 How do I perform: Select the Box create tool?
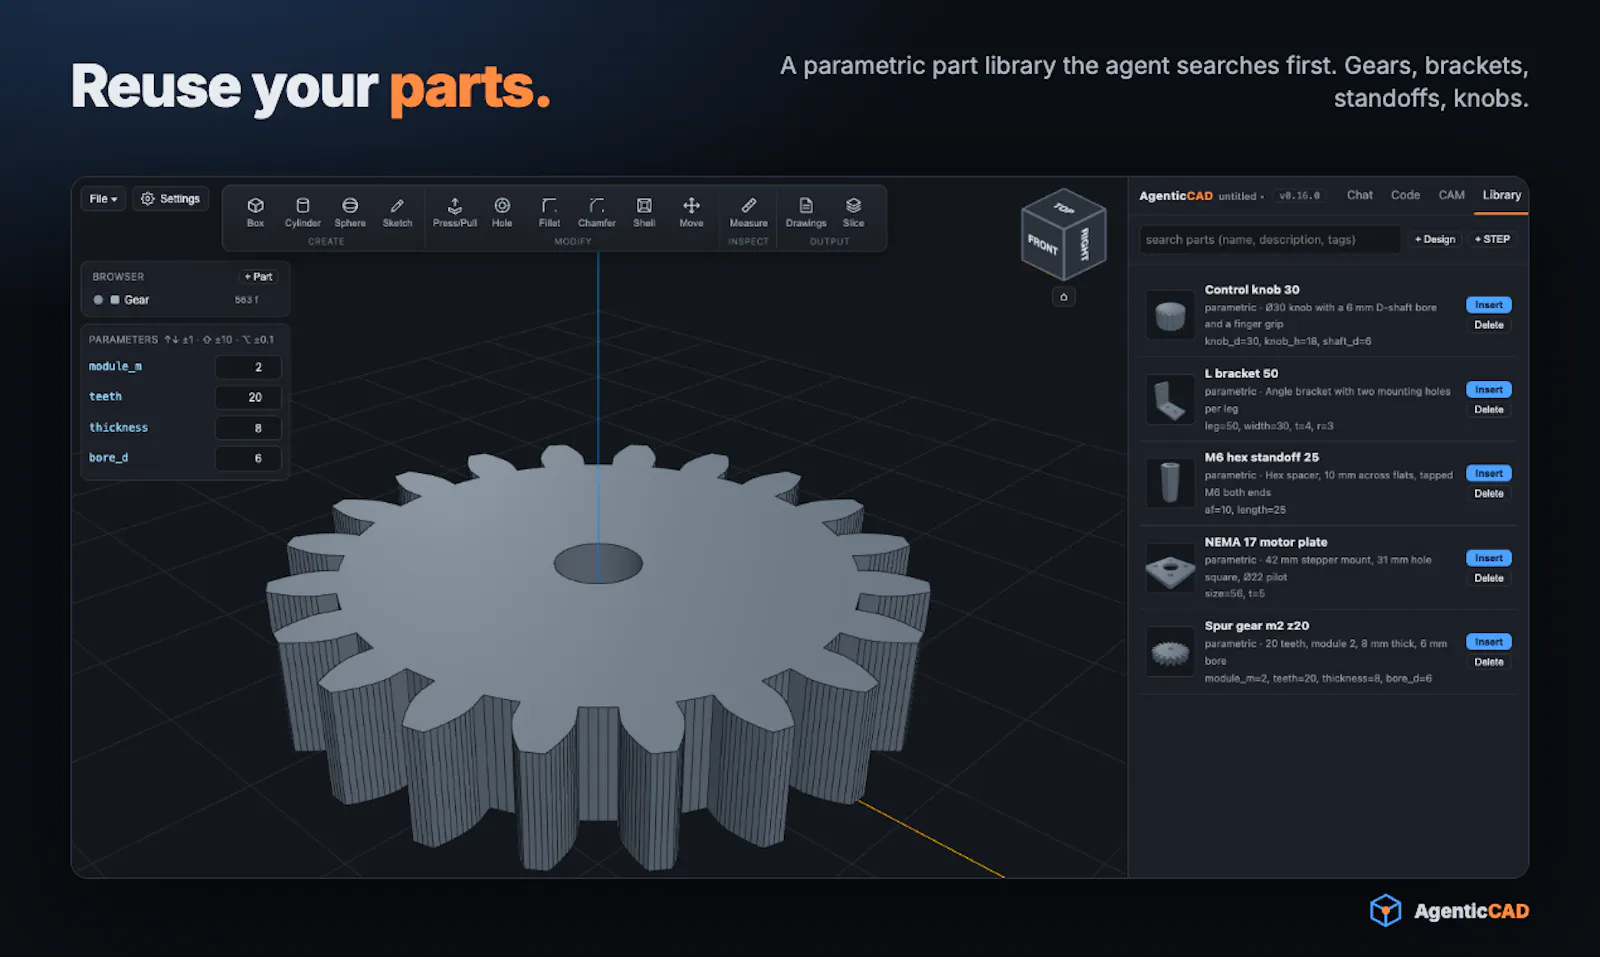point(255,212)
